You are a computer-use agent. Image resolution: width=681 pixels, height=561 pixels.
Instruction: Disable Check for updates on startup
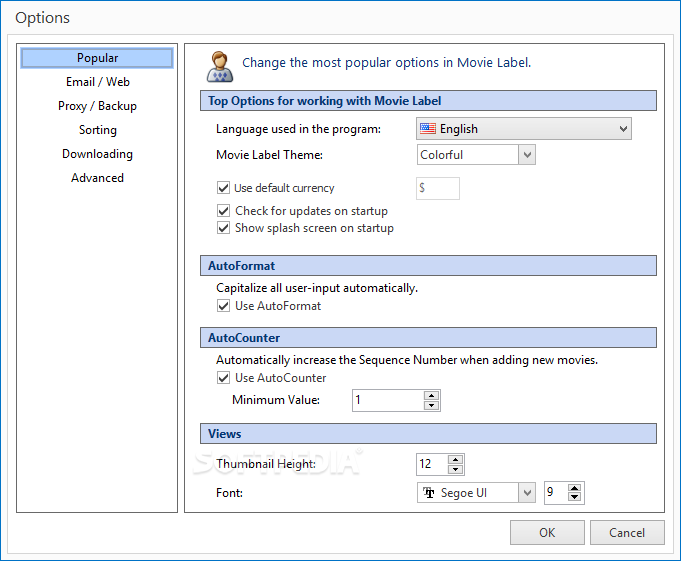point(223,211)
